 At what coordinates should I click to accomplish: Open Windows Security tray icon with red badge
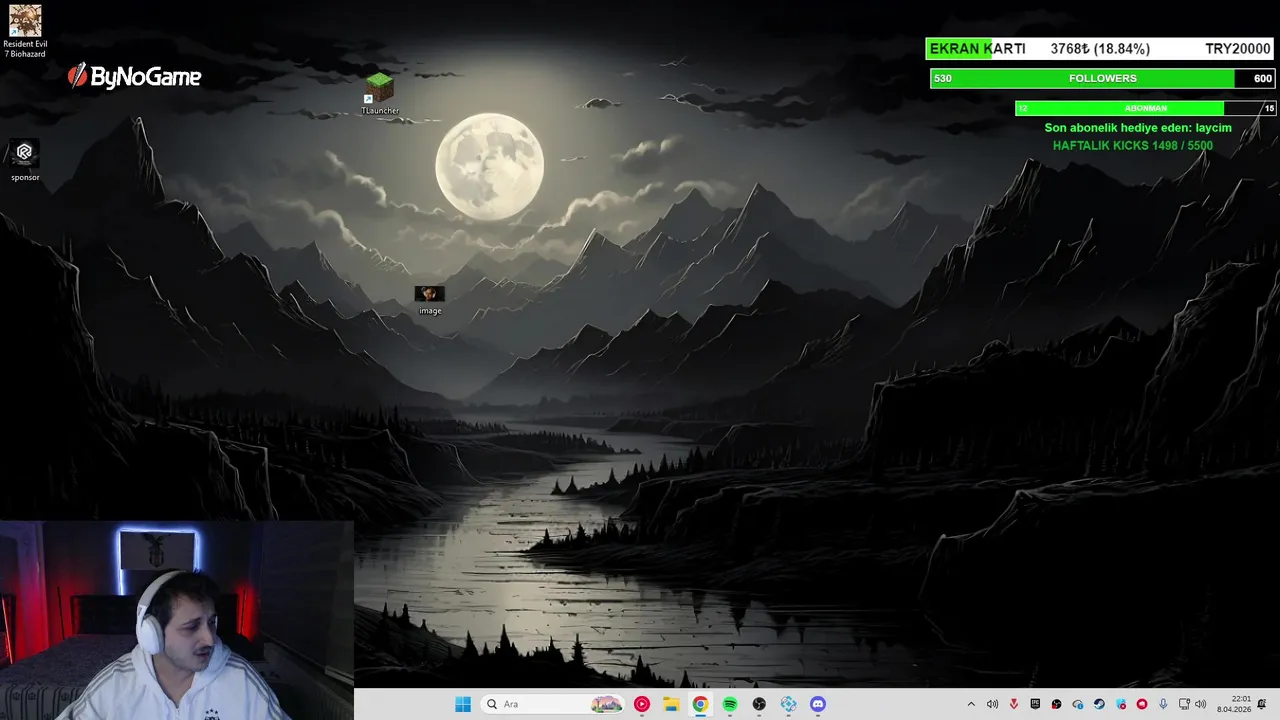pyautogui.click(x=1120, y=704)
